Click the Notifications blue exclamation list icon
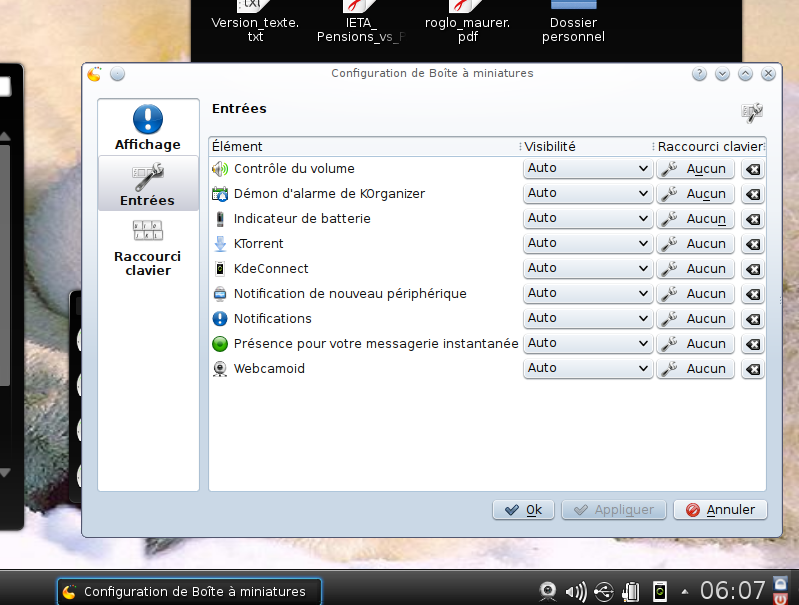This screenshot has width=799, height=605. click(x=220, y=319)
